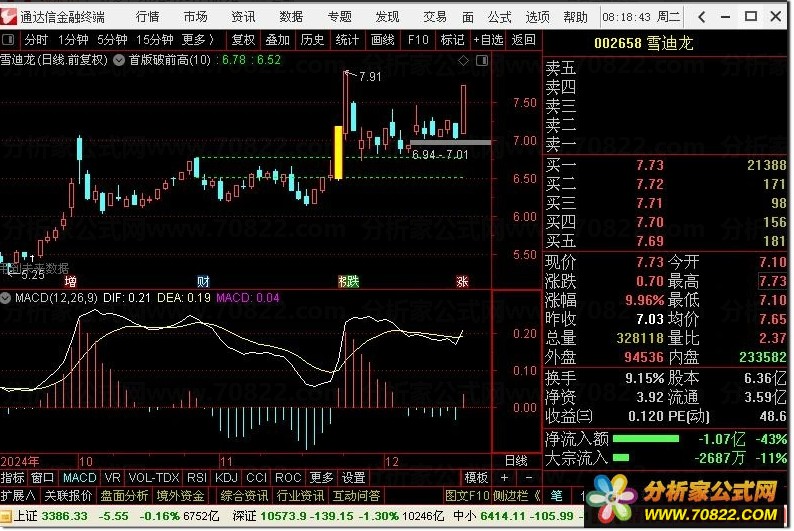Click the 增 event marker on chart

(70, 281)
